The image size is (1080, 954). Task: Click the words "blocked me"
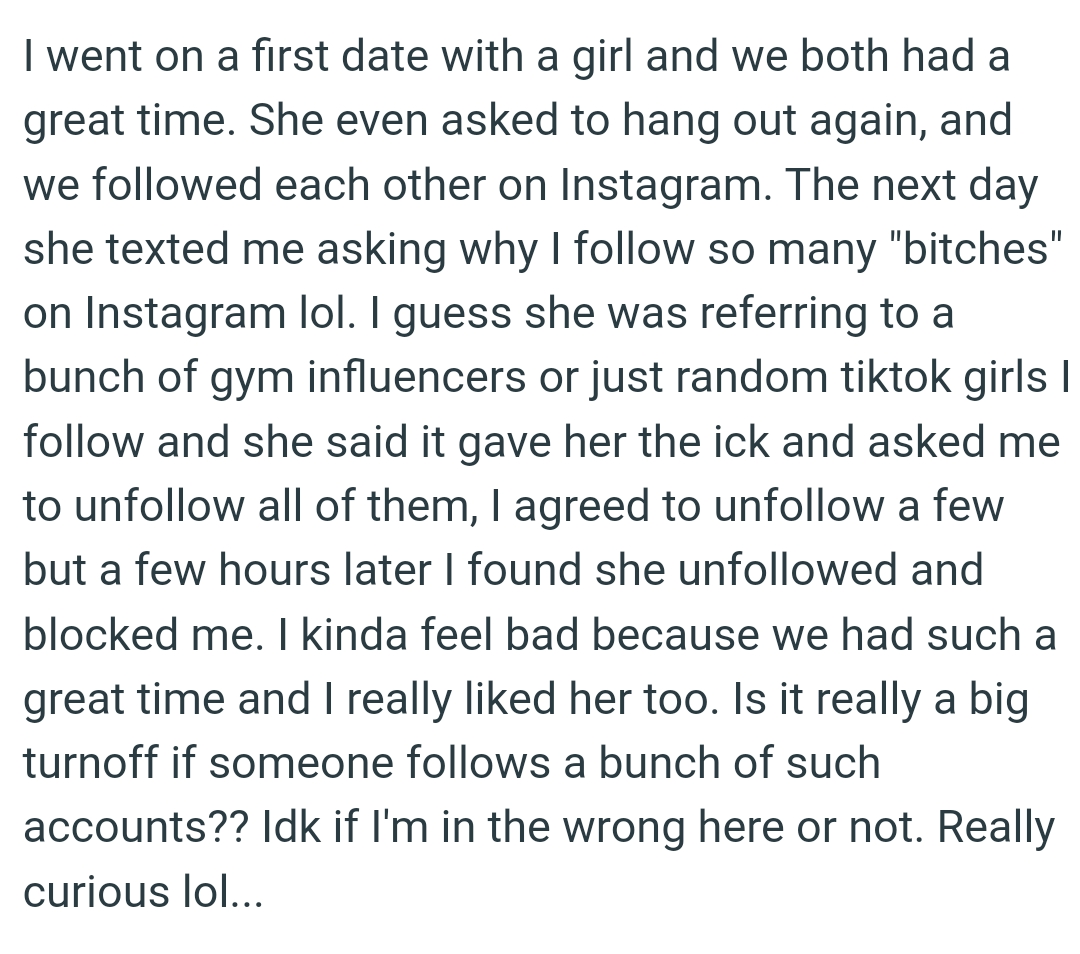coord(143,635)
